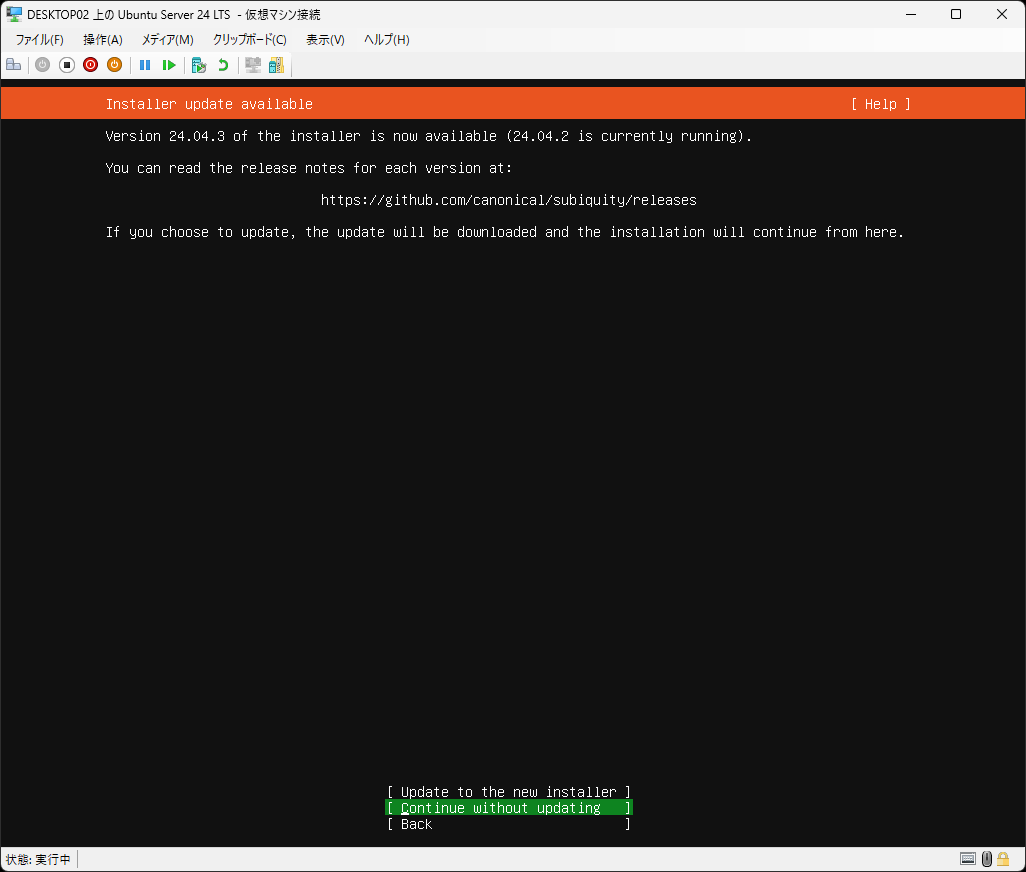Screen dimensions: 1026x872
Task: Choose Update to the new installer
Action: 508,792
